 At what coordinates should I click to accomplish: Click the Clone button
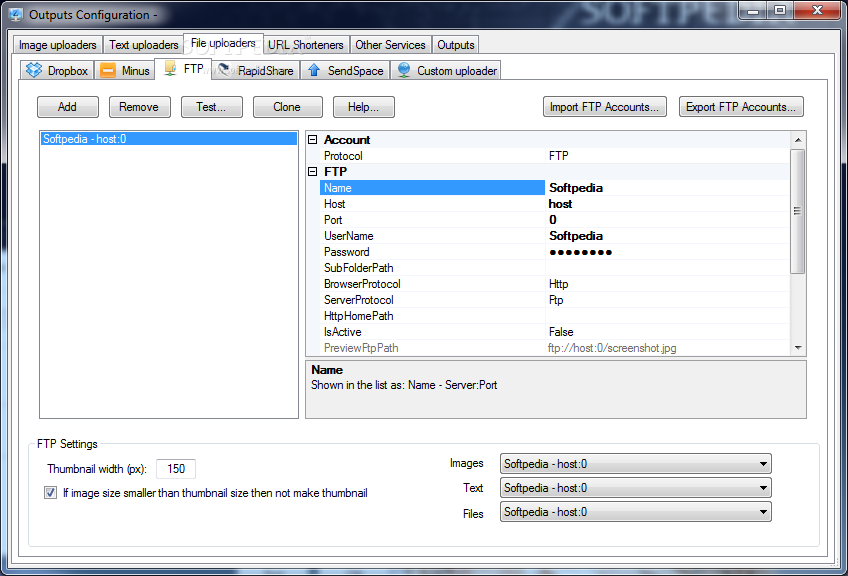tap(287, 107)
